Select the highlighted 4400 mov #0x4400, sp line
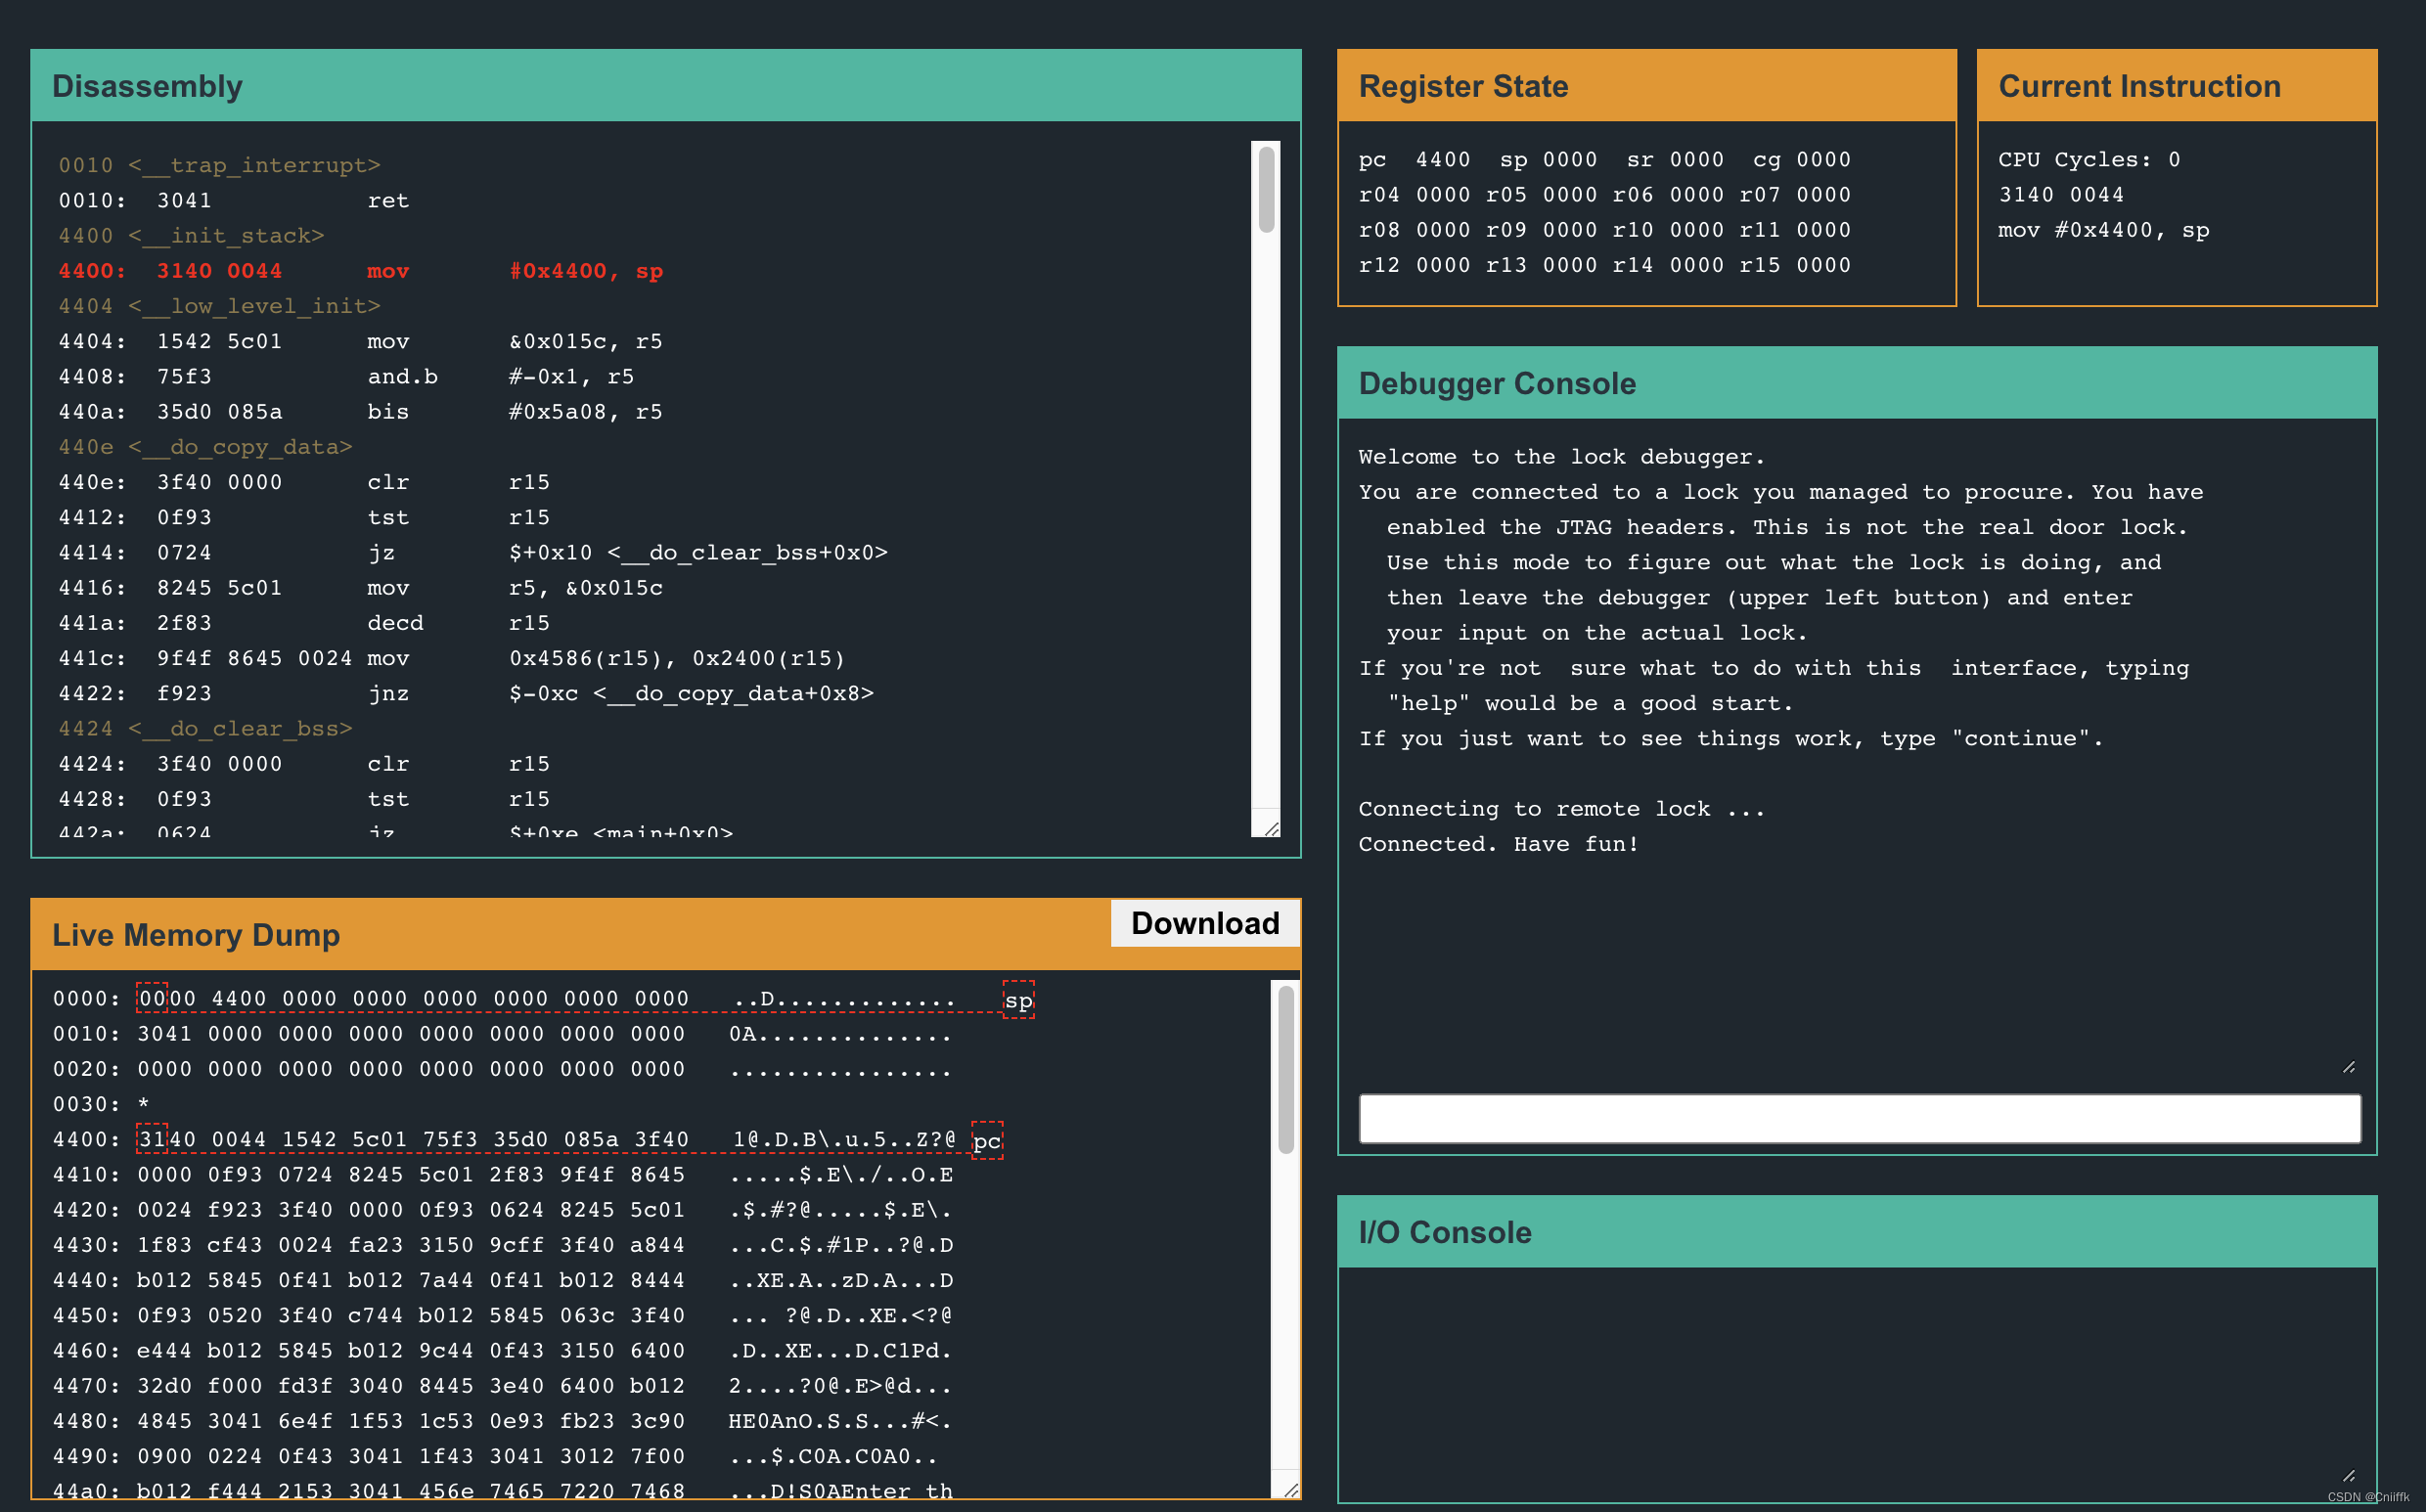Screen dimensions: 2426x1512 click(360, 271)
